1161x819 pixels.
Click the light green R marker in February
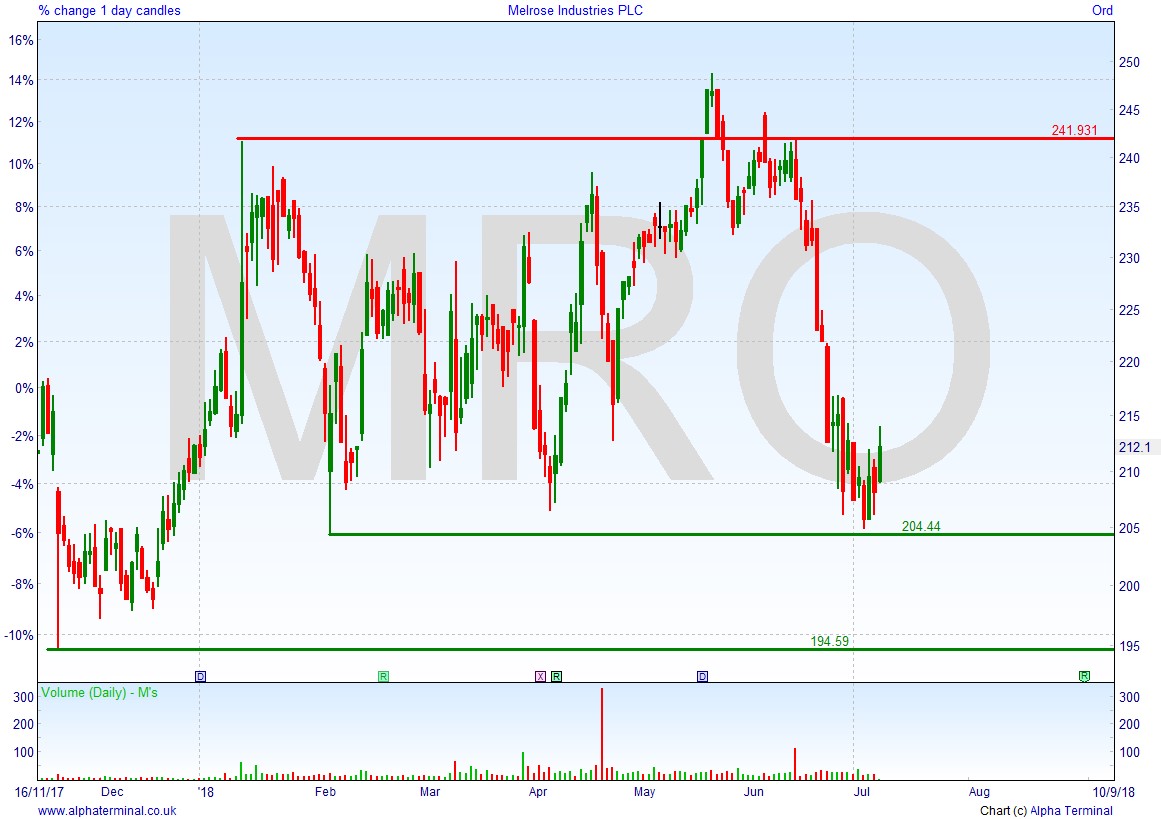click(384, 676)
